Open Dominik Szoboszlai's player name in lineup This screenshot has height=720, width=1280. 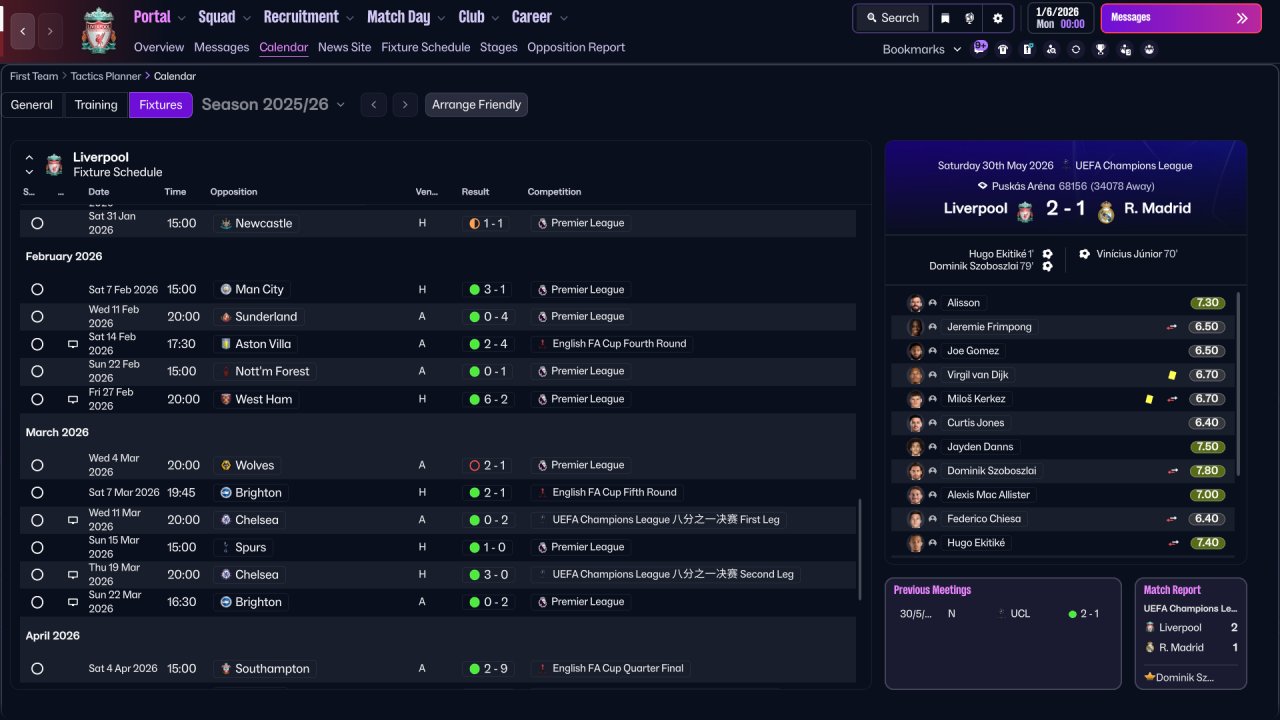tap(992, 471)
